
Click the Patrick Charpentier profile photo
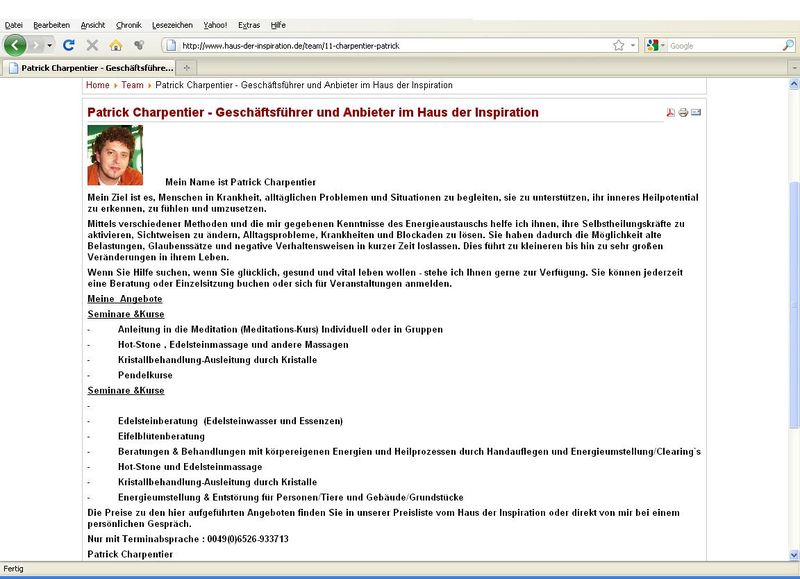115,155
